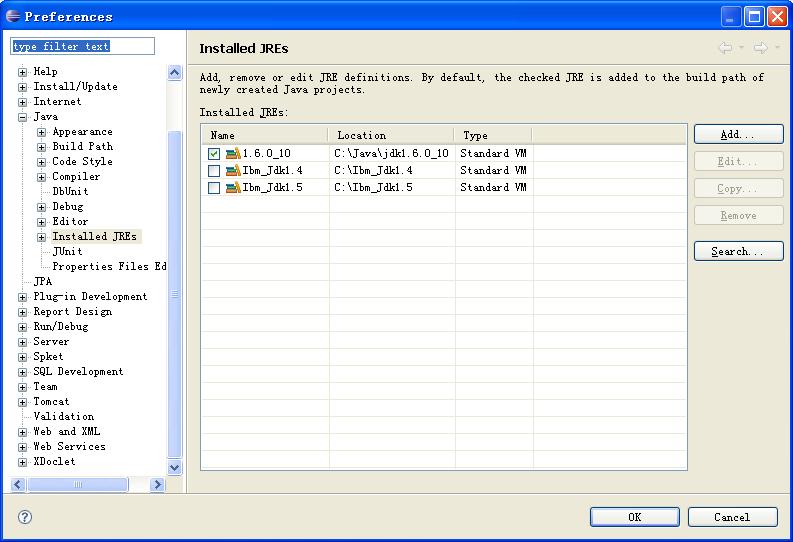Select Web and XML tree item
The height and width of the screenshot is (542, 793).
pos(67,431)
